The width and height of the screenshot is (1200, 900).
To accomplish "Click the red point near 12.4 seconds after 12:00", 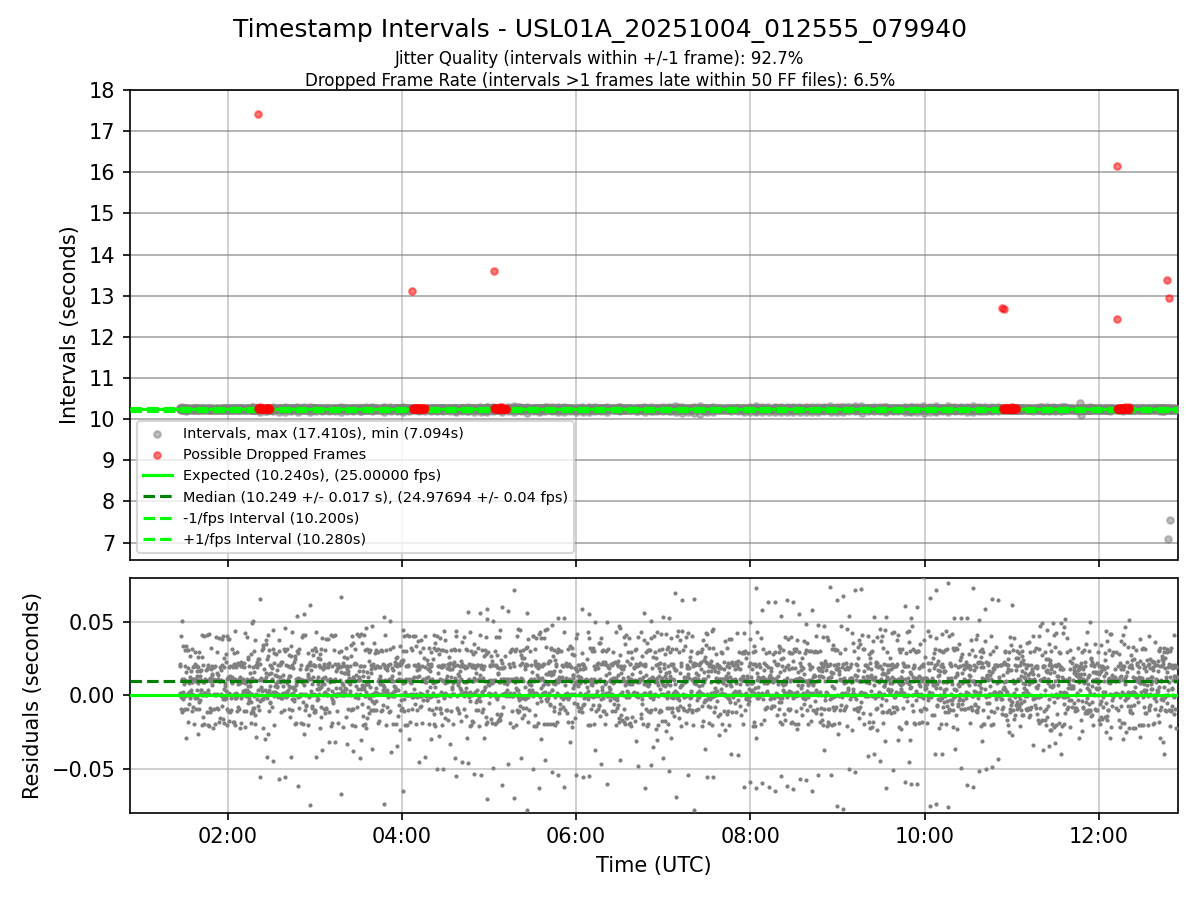I will (x=1117, y=319).
